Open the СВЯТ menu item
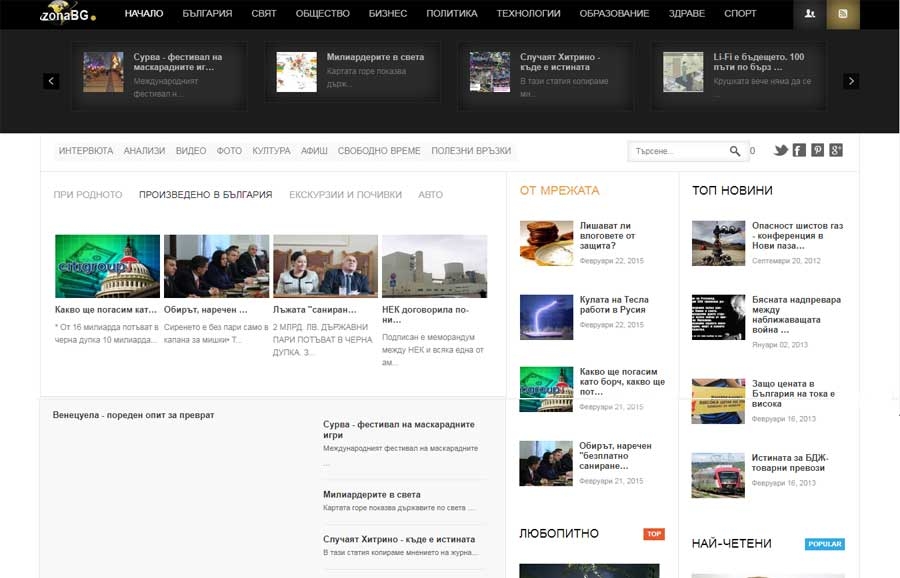Viewport: 900px width, 578px height. (x=264, y=13)
